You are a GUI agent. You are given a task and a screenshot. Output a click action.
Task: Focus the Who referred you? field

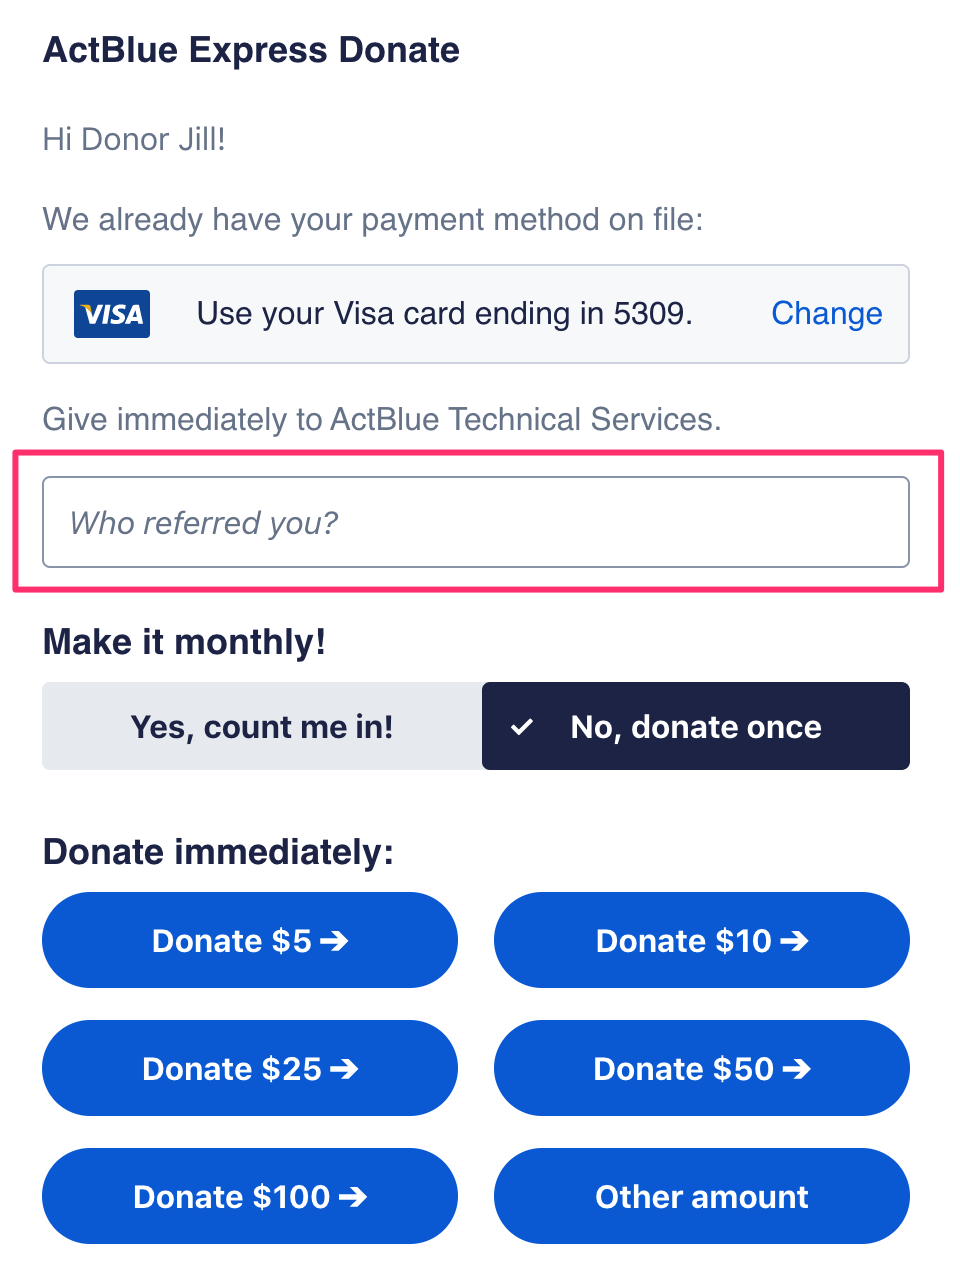475,523
